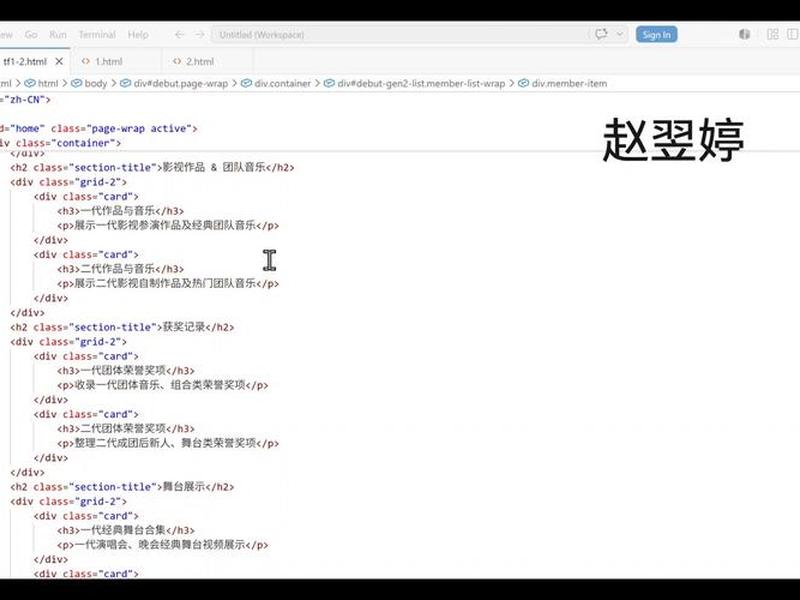Open the Help menu

tap(138, 35)
